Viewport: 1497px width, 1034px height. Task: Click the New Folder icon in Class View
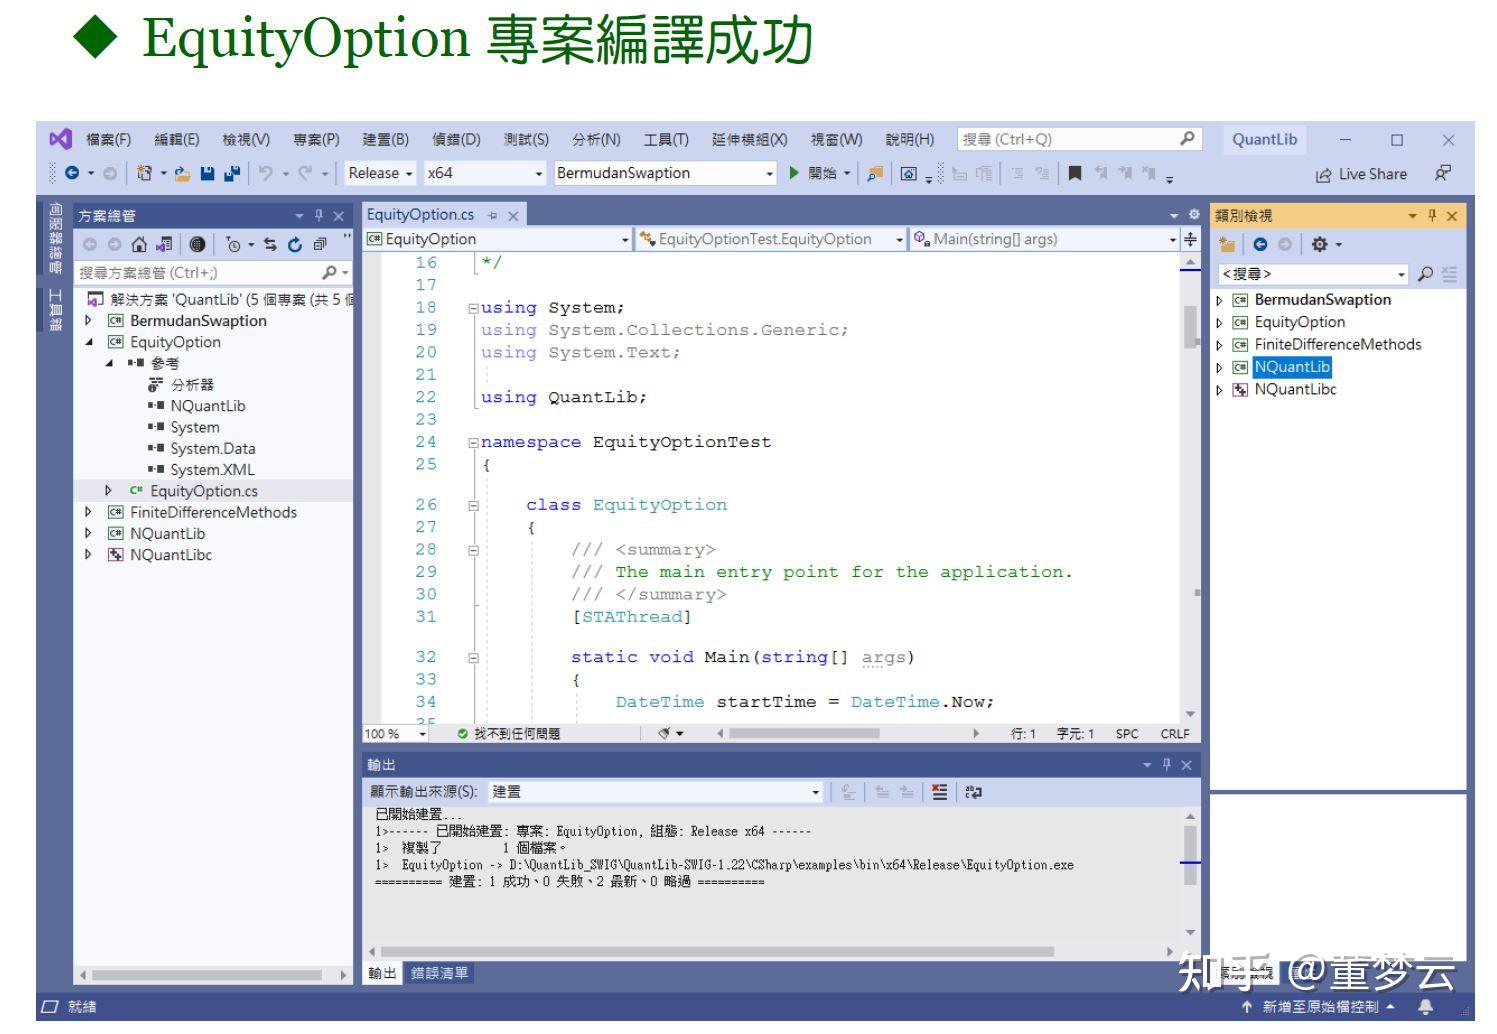(x=1227, y=244)
